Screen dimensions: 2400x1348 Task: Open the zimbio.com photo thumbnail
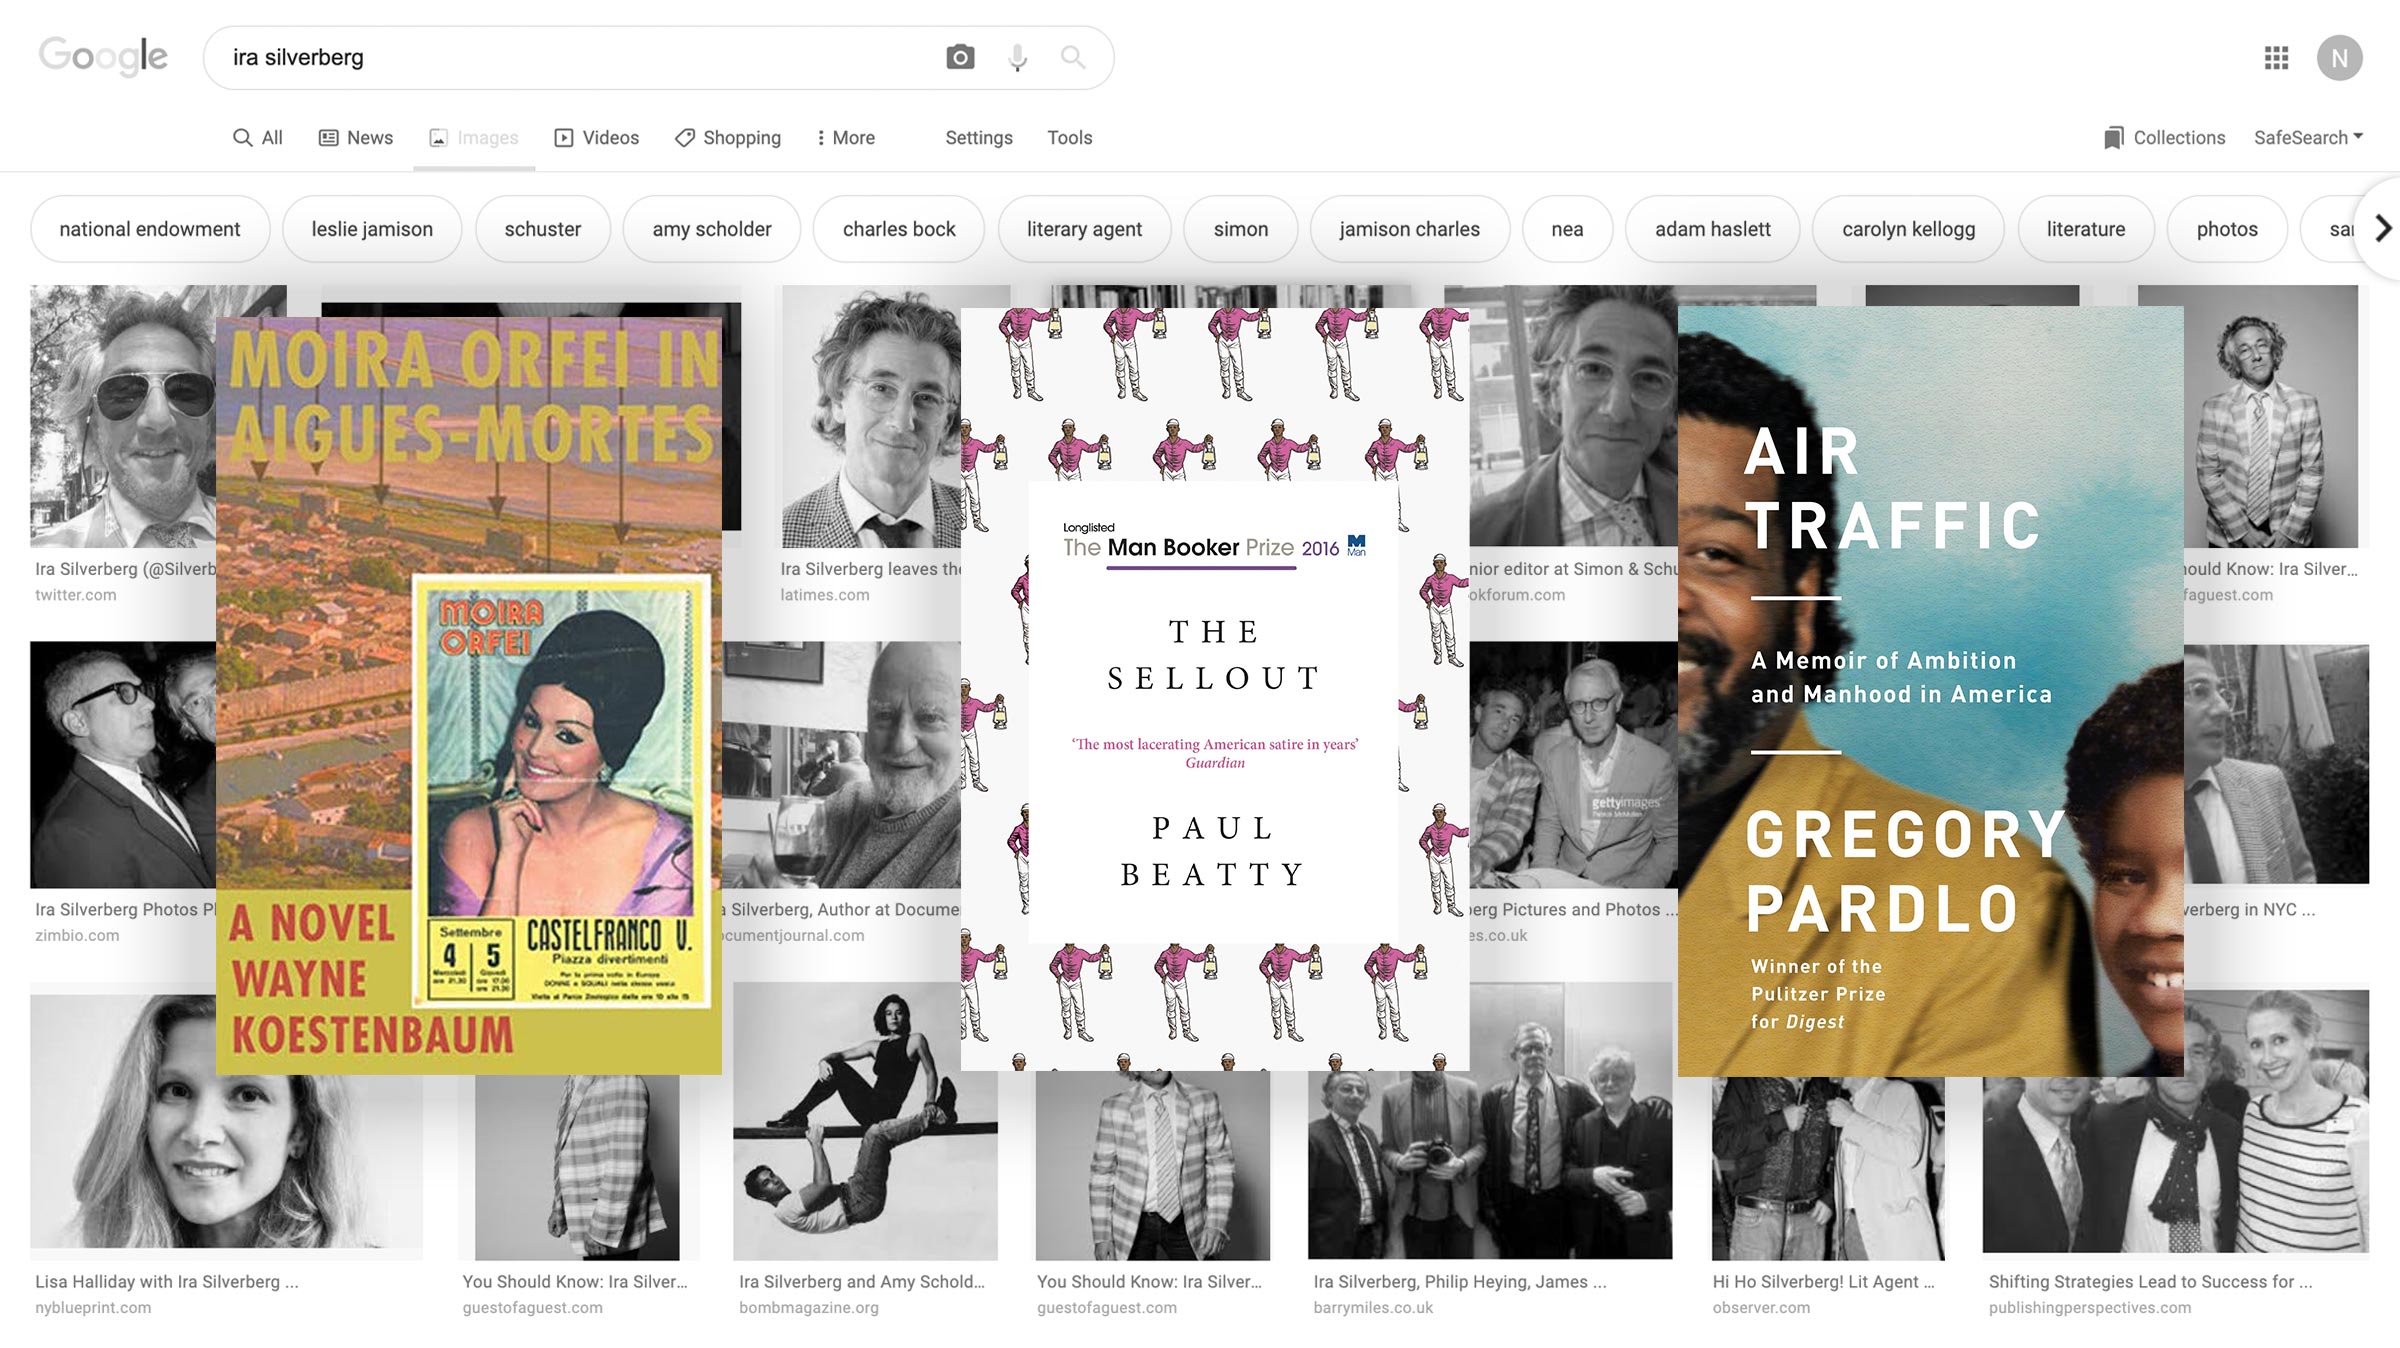click(123, 764)
